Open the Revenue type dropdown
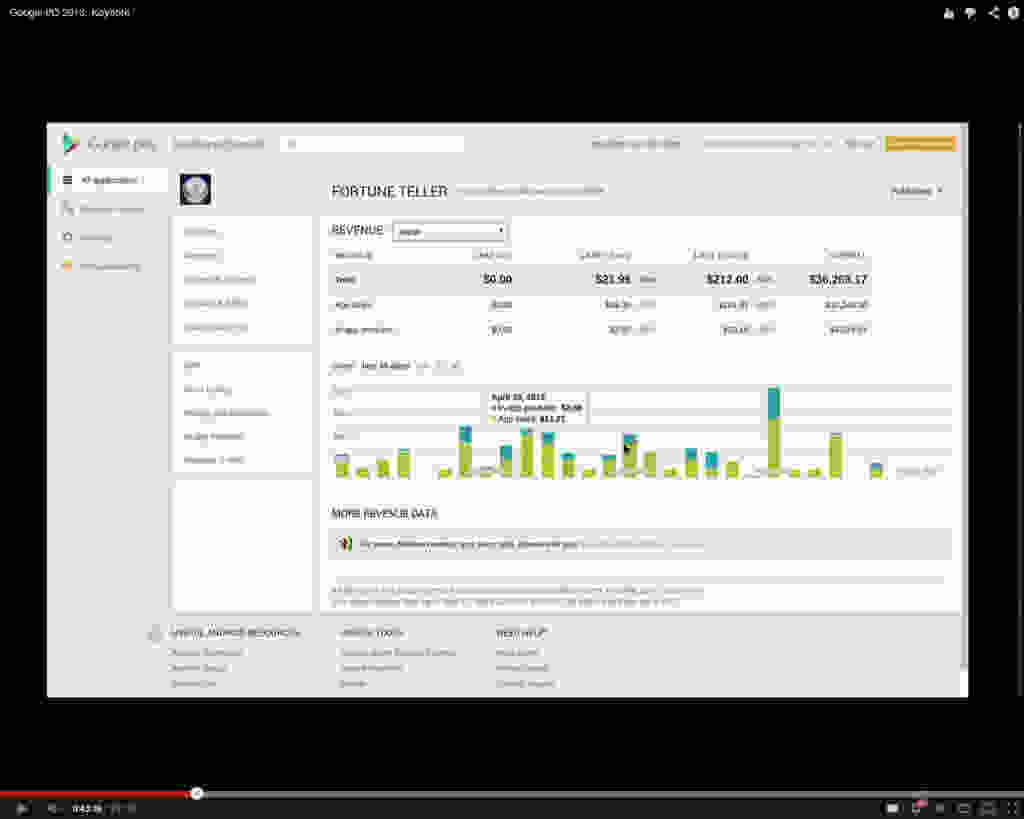The width and height of the screenshot is (1024, 819). [x=450, y=231]
